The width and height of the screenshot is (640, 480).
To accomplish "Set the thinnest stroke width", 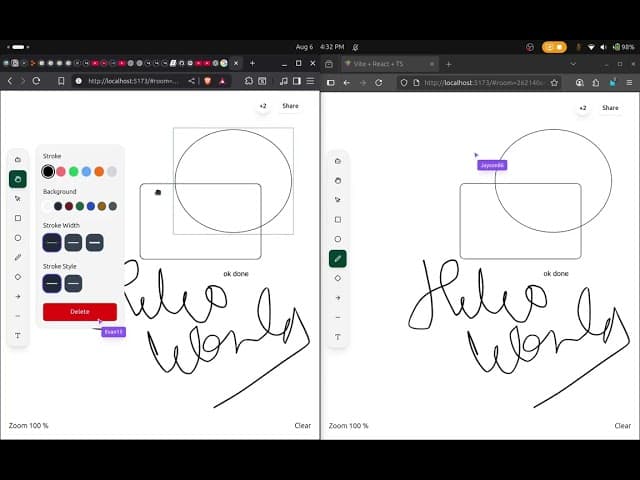I will [x=52, y=243].
